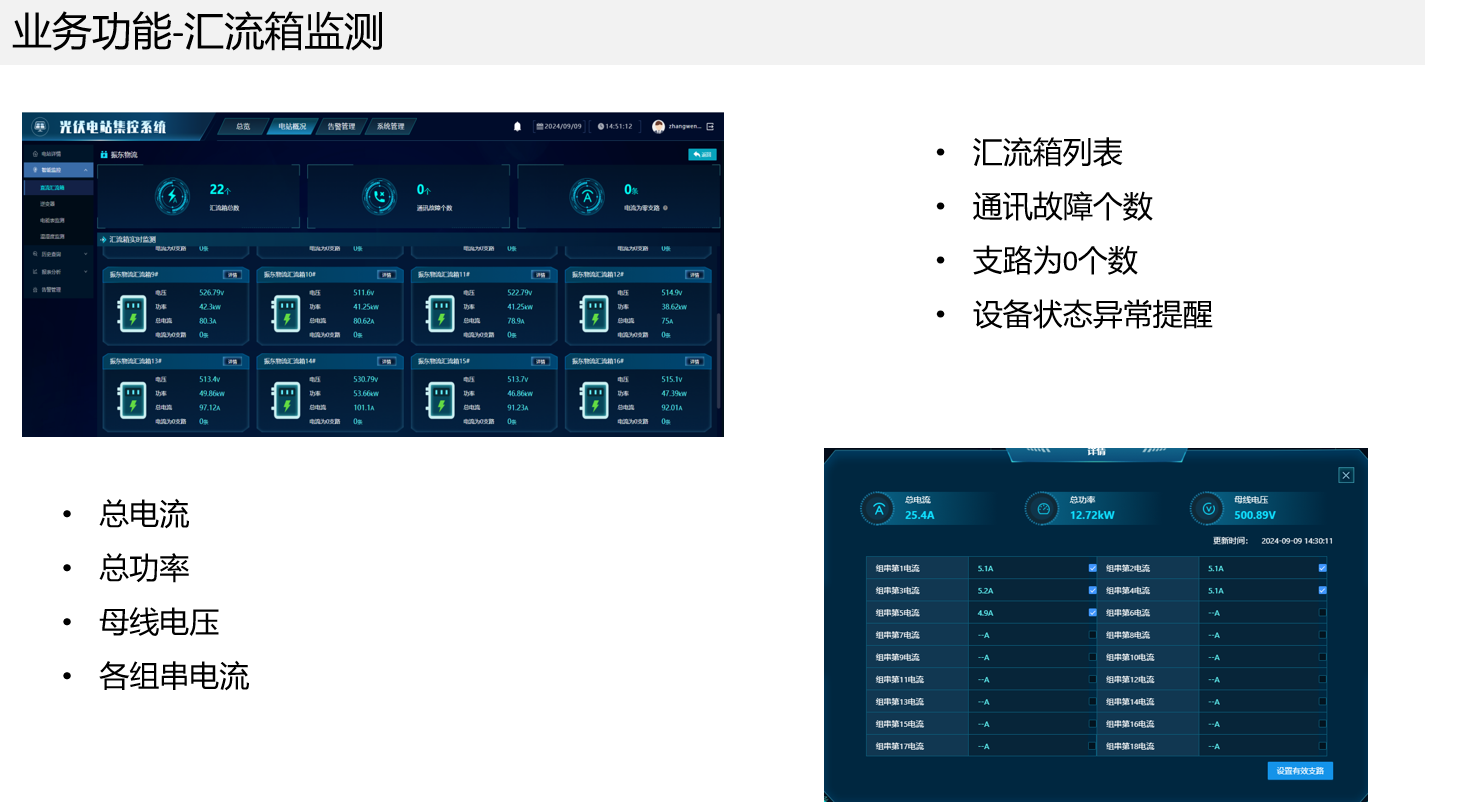Click the vertical scrollbar of combiner list
Viewport: 1460px width, 806px height.
pyautogui.click(x=718, y=360)
